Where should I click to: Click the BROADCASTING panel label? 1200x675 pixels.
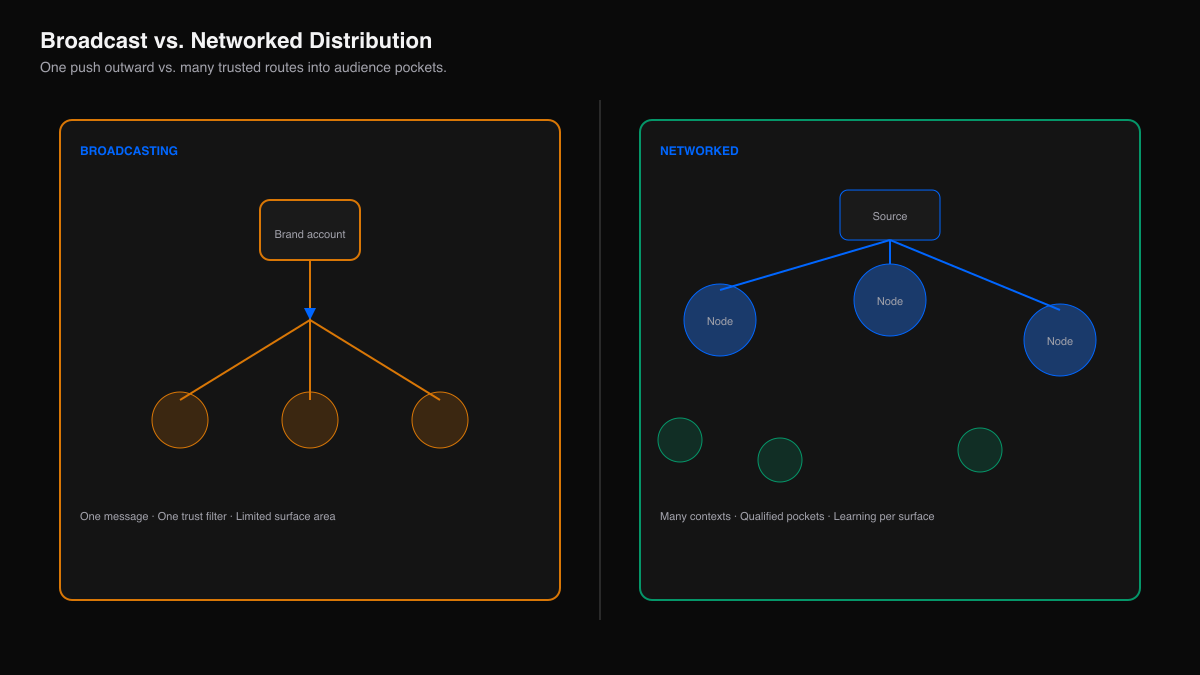129,151
